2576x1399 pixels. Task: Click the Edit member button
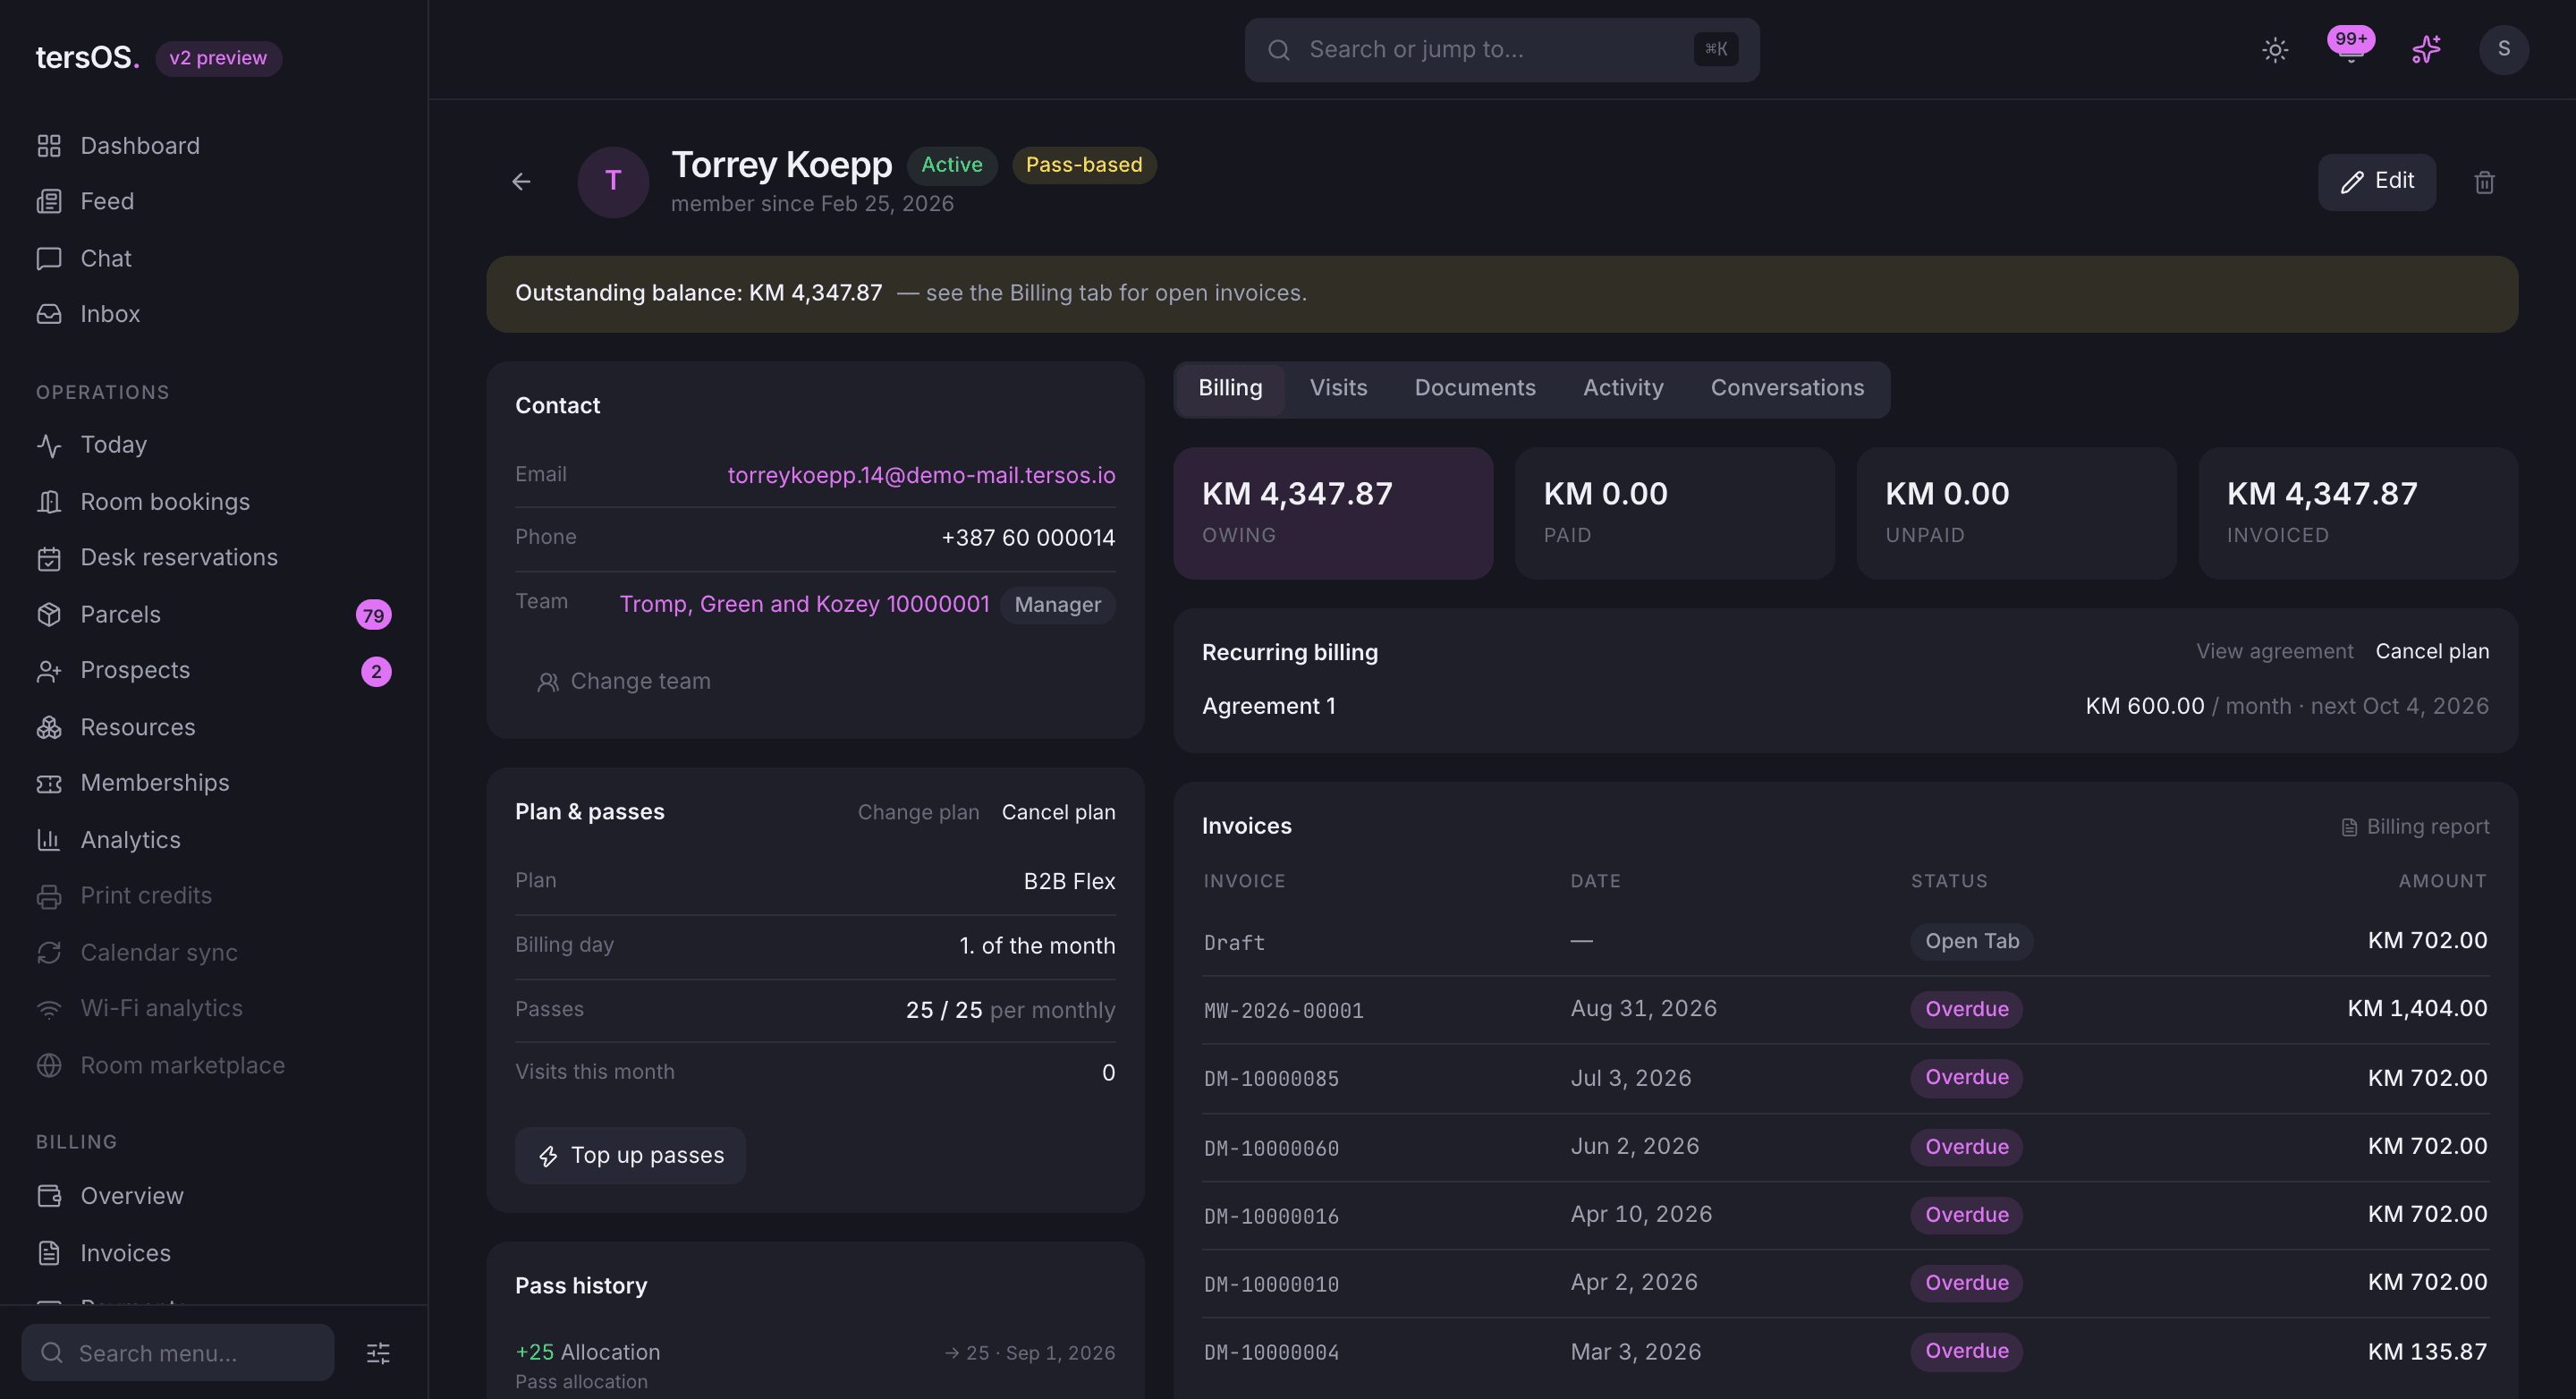tap(2376, 182)
